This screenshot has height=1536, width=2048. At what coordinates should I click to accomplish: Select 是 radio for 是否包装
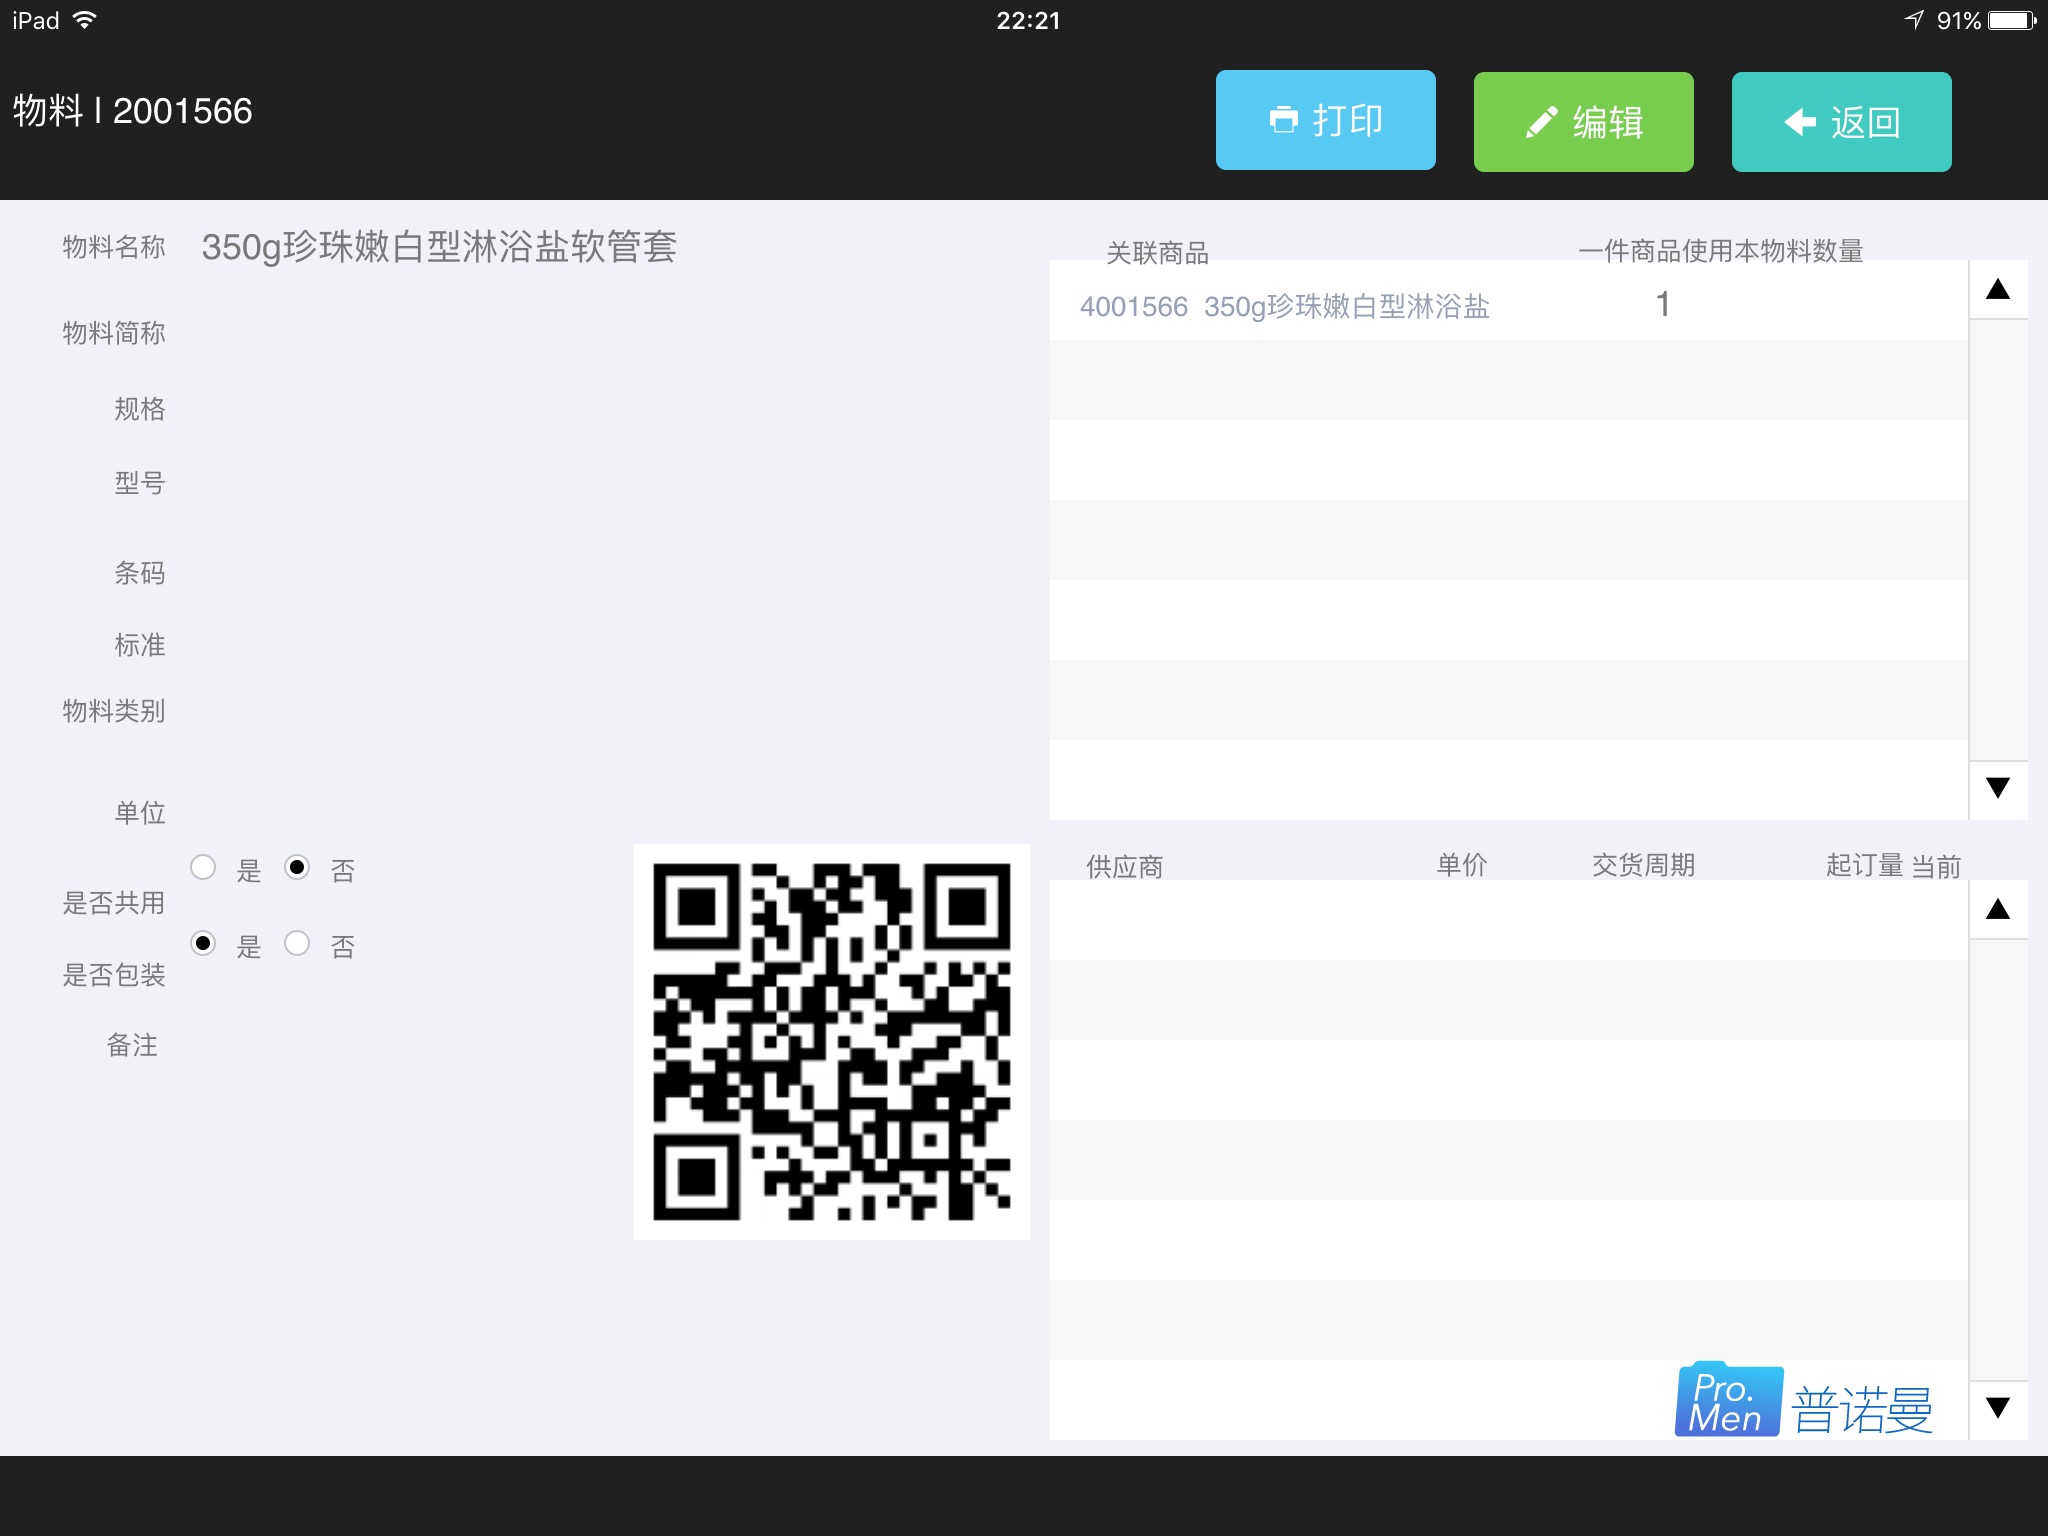(203, 943)
